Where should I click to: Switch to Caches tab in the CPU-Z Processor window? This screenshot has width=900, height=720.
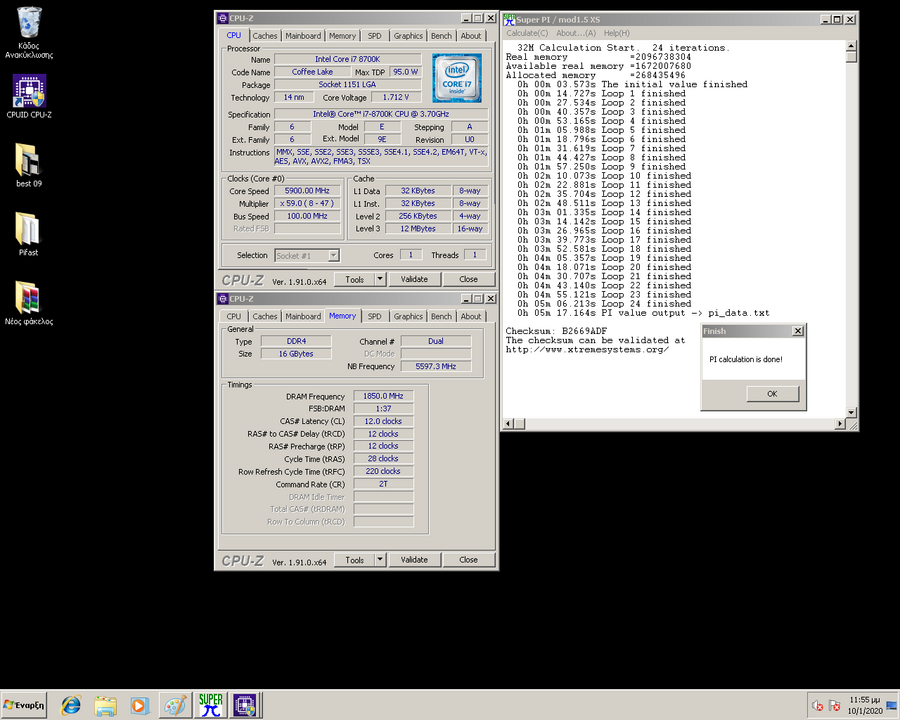(x=265, y=36)
